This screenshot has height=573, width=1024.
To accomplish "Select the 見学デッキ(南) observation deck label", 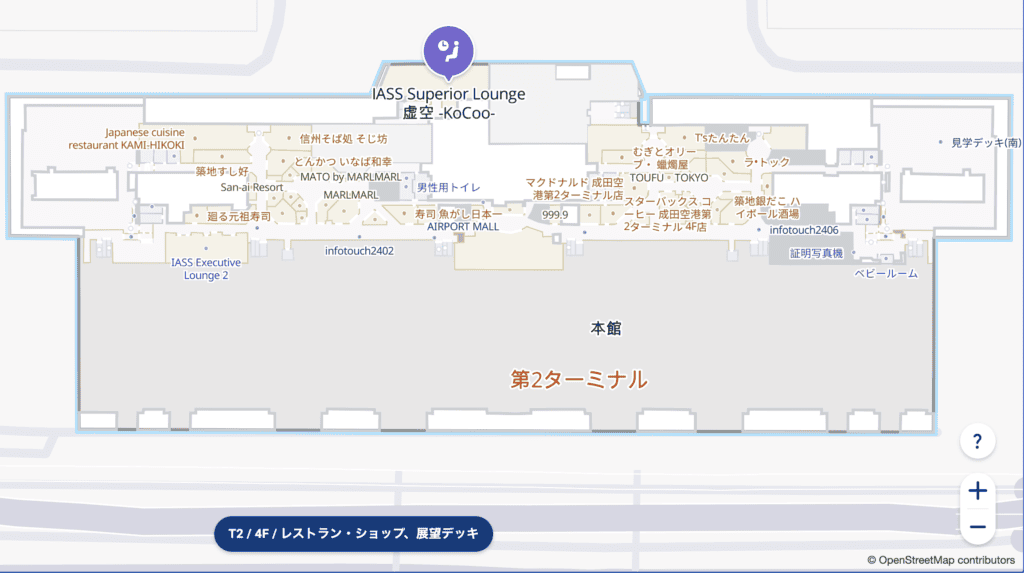I will pos(986,142).
